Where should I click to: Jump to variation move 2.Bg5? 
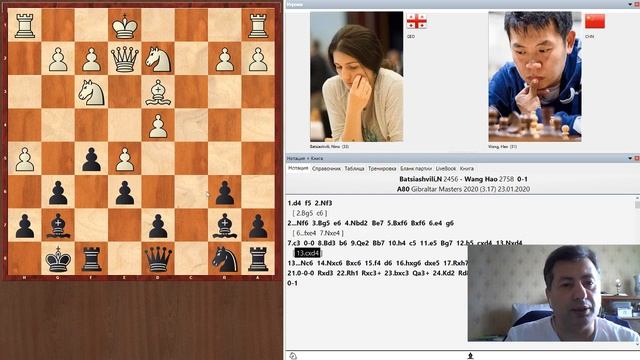(304, 213)
